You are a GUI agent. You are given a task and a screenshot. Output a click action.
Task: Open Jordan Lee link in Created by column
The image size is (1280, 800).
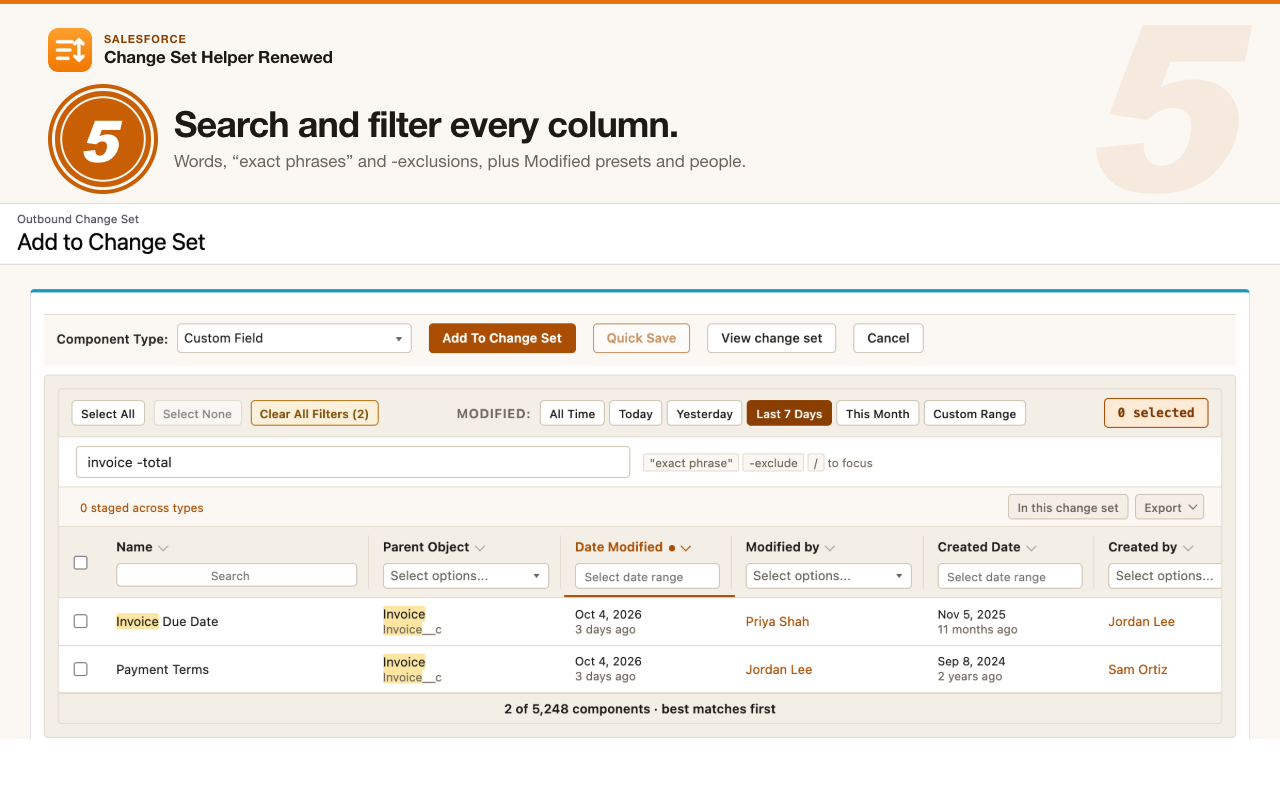click(1141, 621)
